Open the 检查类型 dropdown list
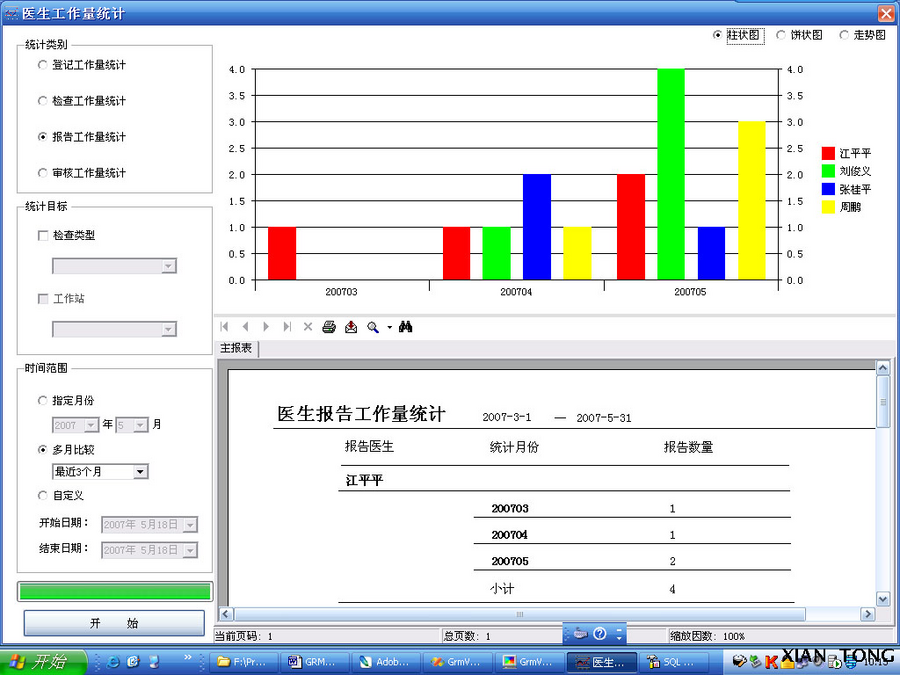 (168, 266)
